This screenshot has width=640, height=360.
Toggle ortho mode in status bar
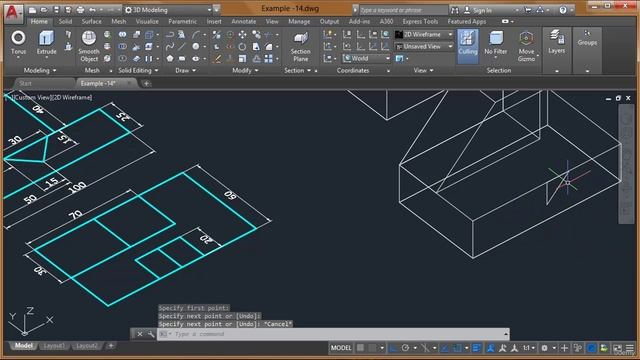393,348
